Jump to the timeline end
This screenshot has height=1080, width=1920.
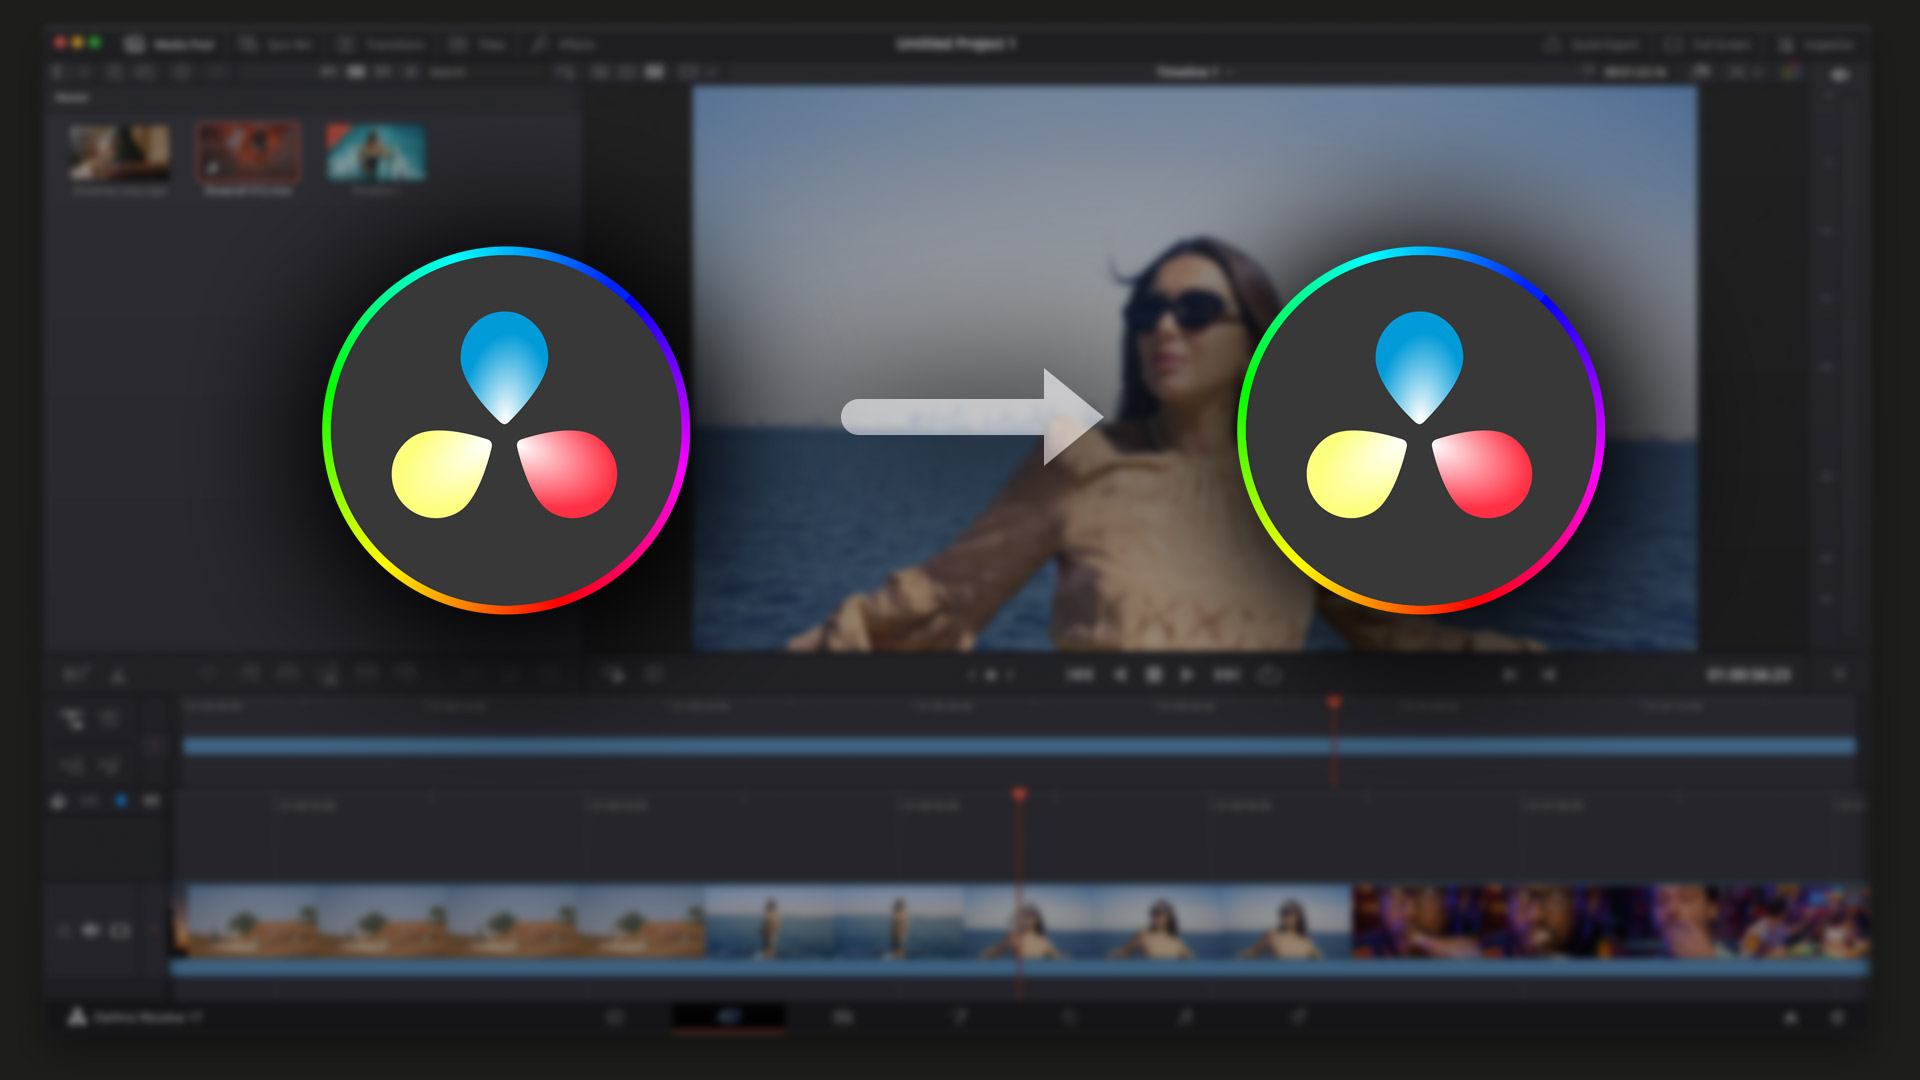[x=1227, y=675]
